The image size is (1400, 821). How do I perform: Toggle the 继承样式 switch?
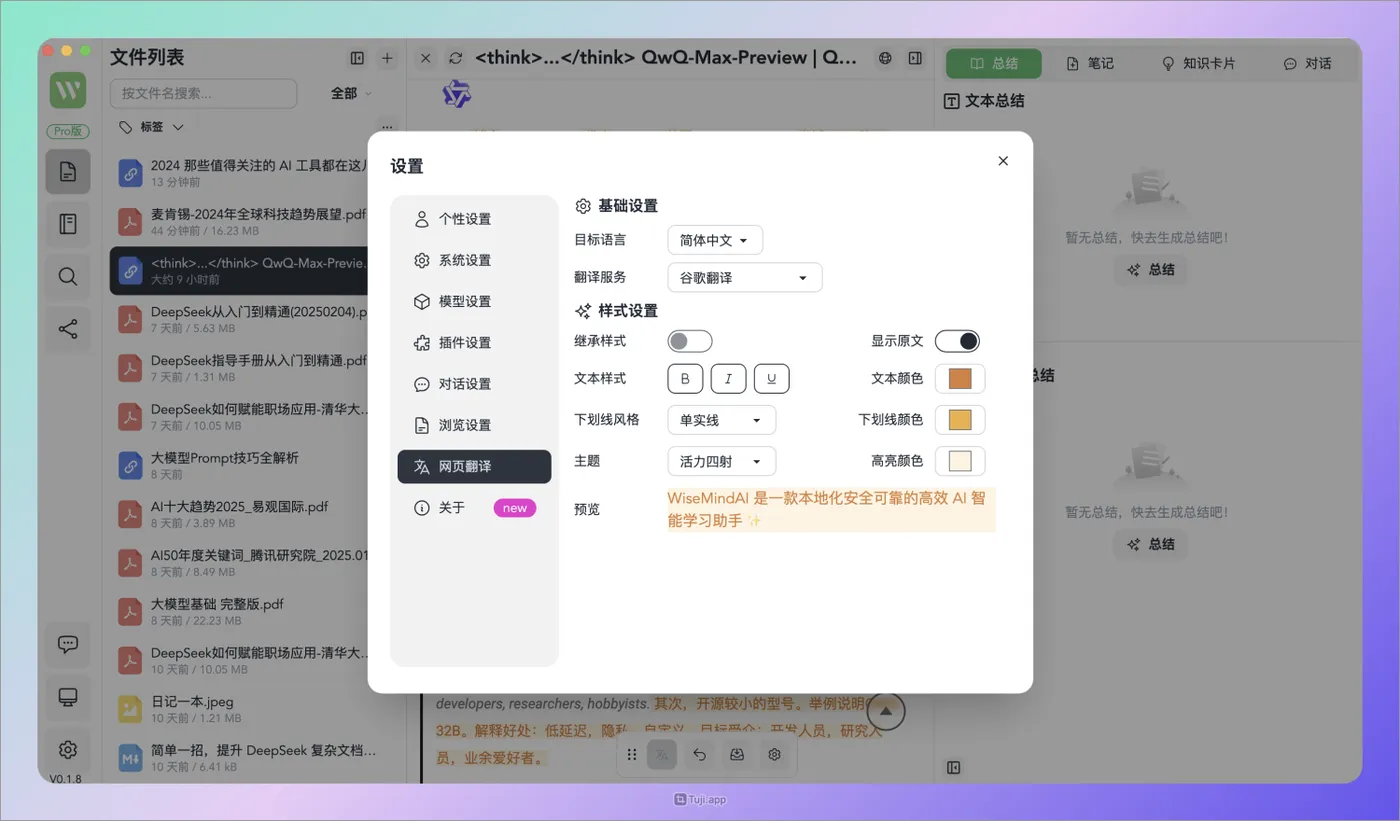point(690,341)
